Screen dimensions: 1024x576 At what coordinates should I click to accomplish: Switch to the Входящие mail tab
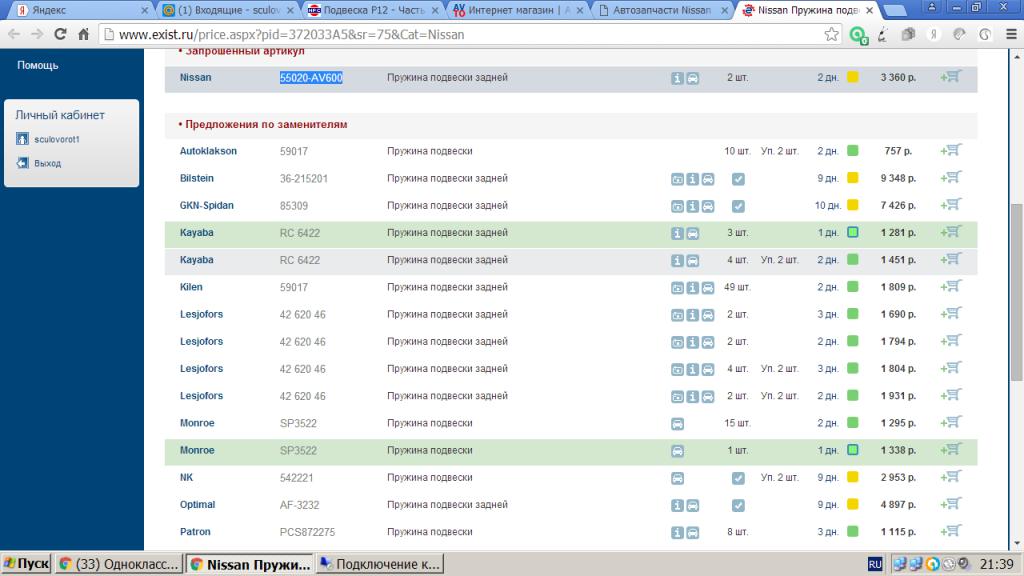point(229,10)
